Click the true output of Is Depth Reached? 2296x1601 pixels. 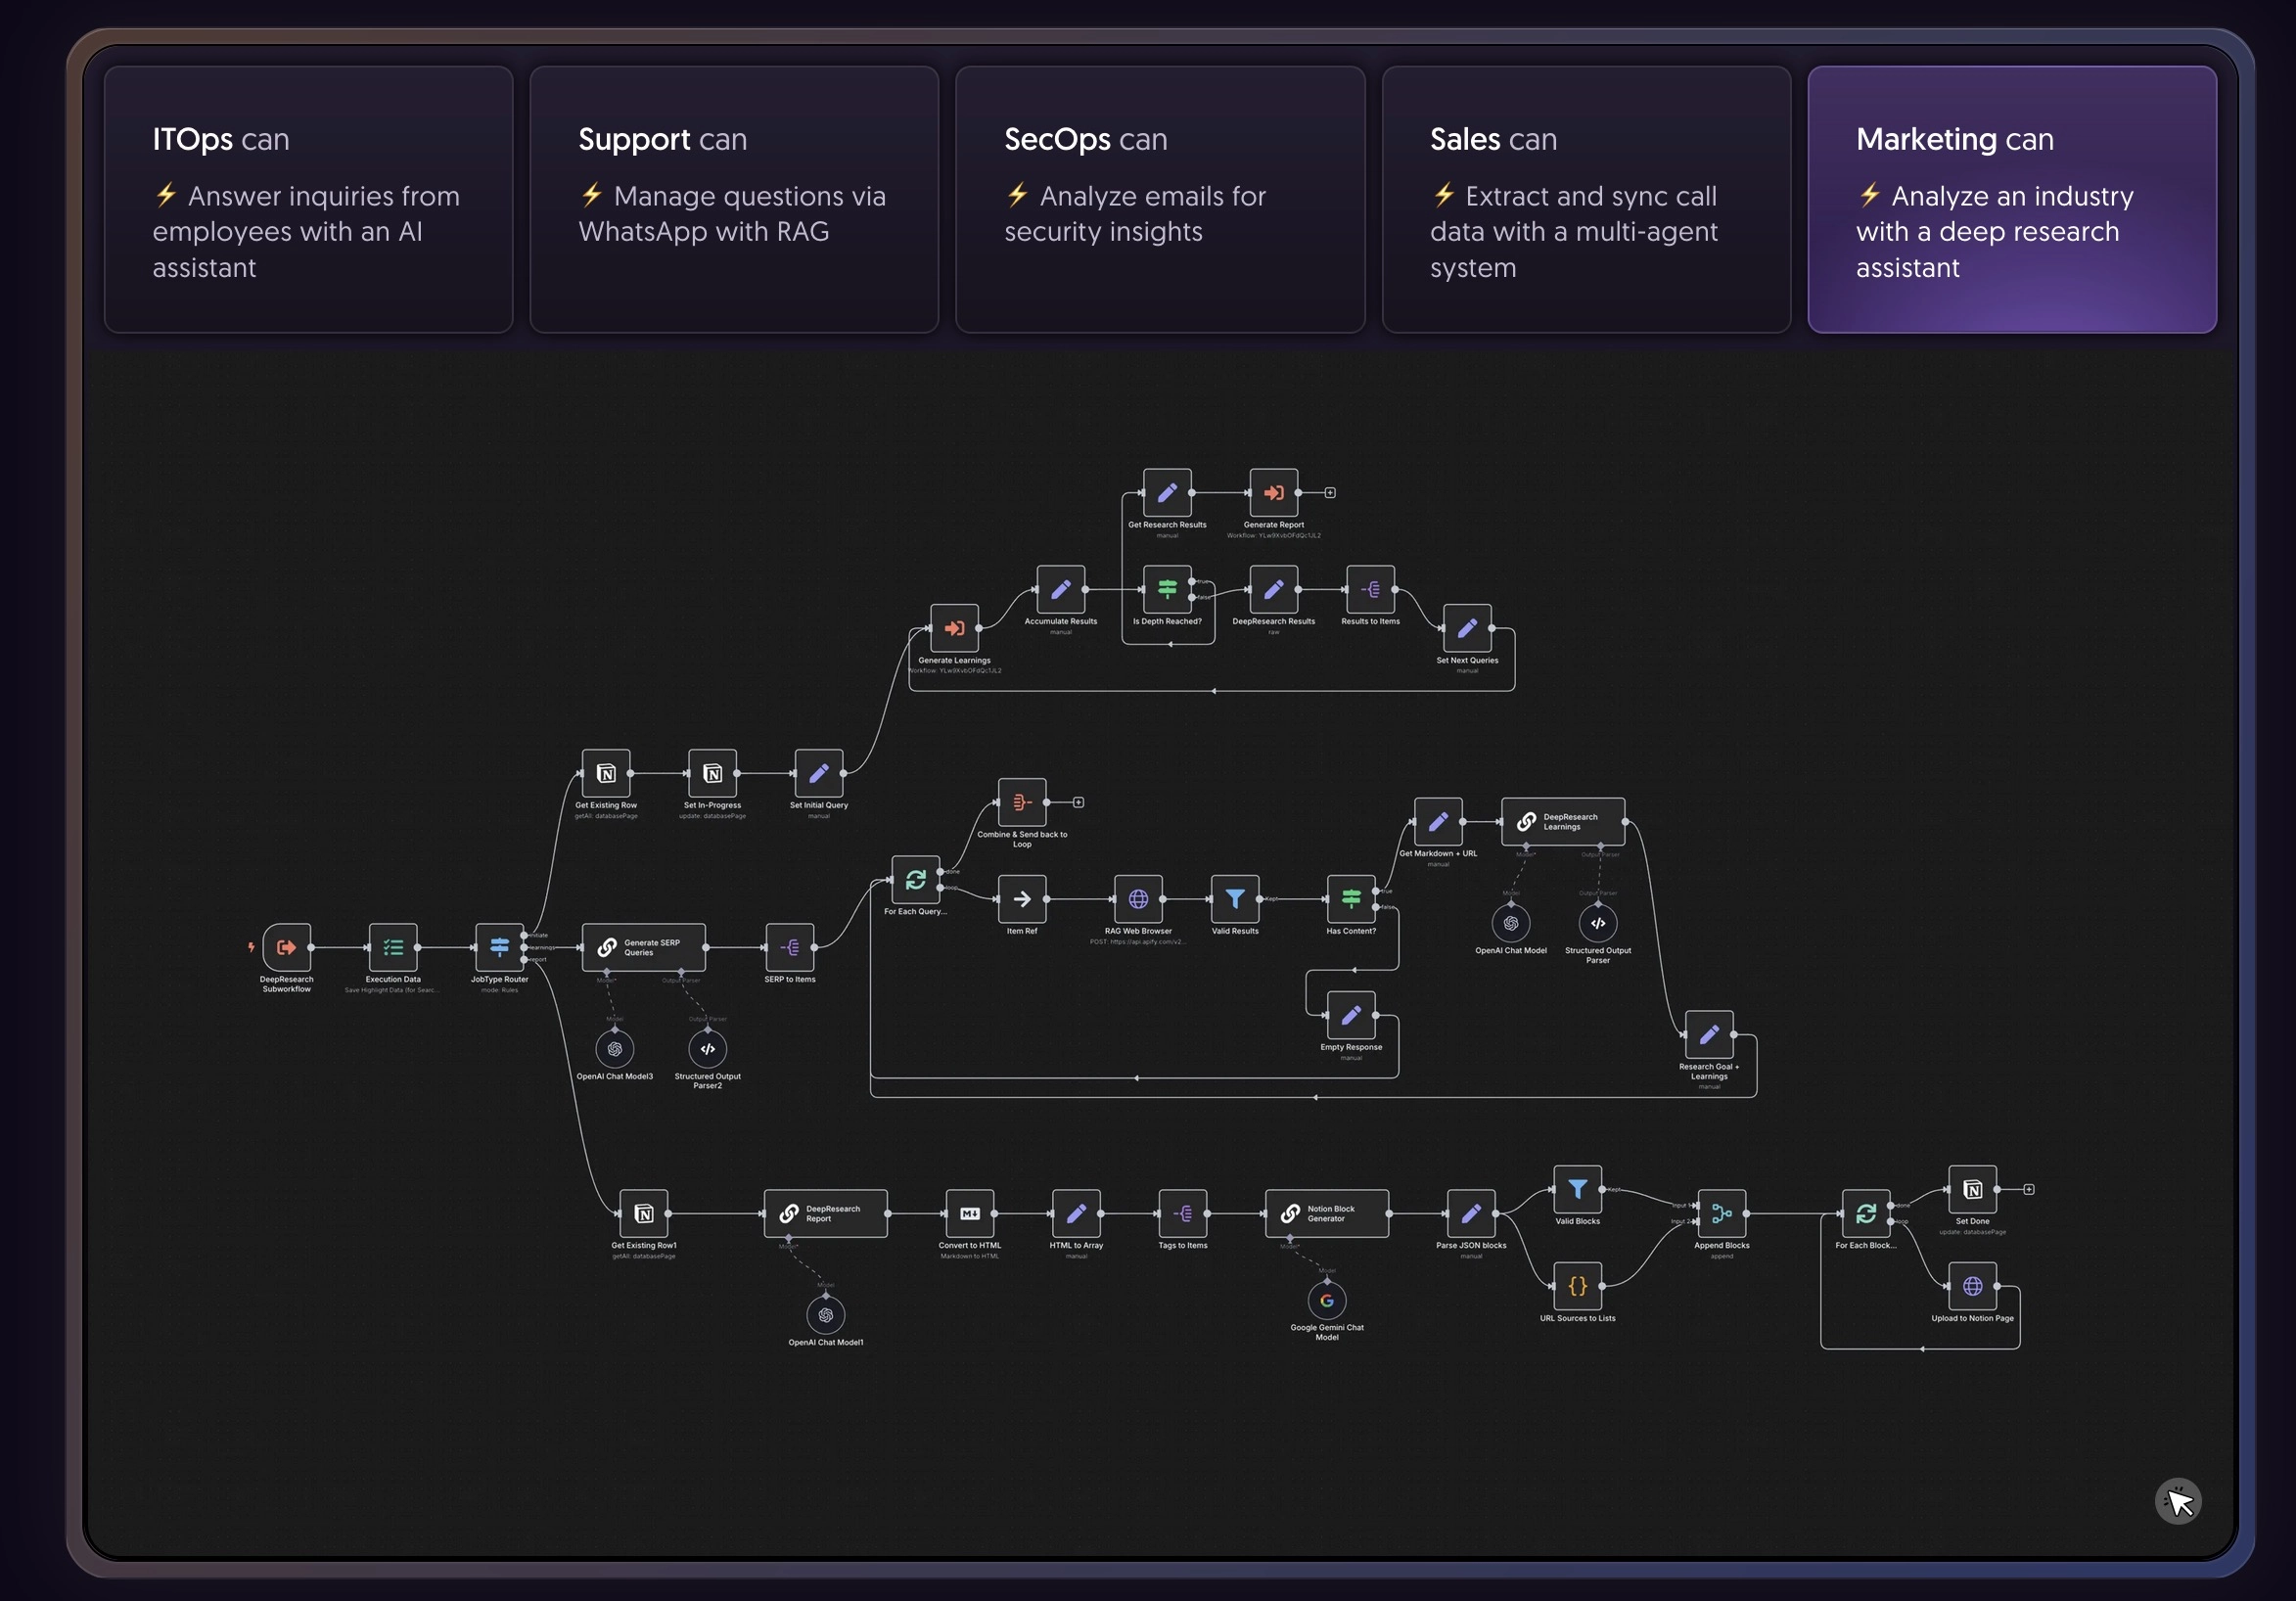coord(1194,582)
